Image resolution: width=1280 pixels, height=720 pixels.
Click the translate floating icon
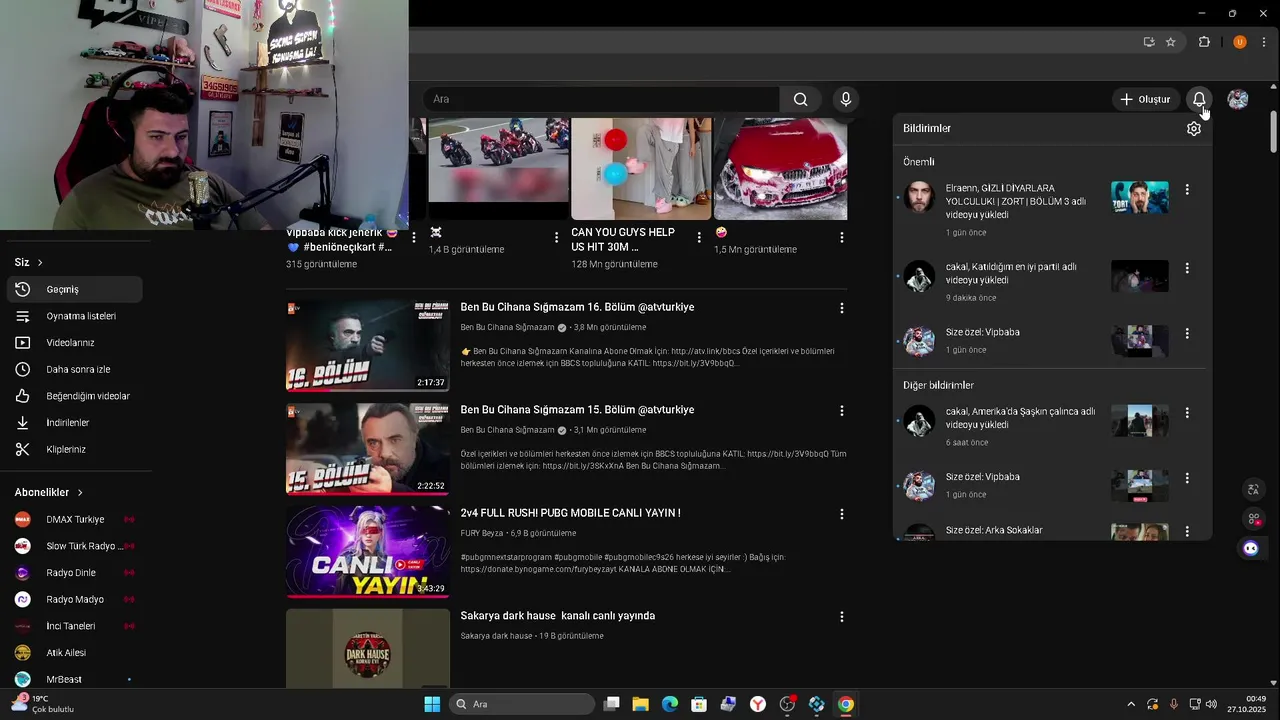(1253, 489)
